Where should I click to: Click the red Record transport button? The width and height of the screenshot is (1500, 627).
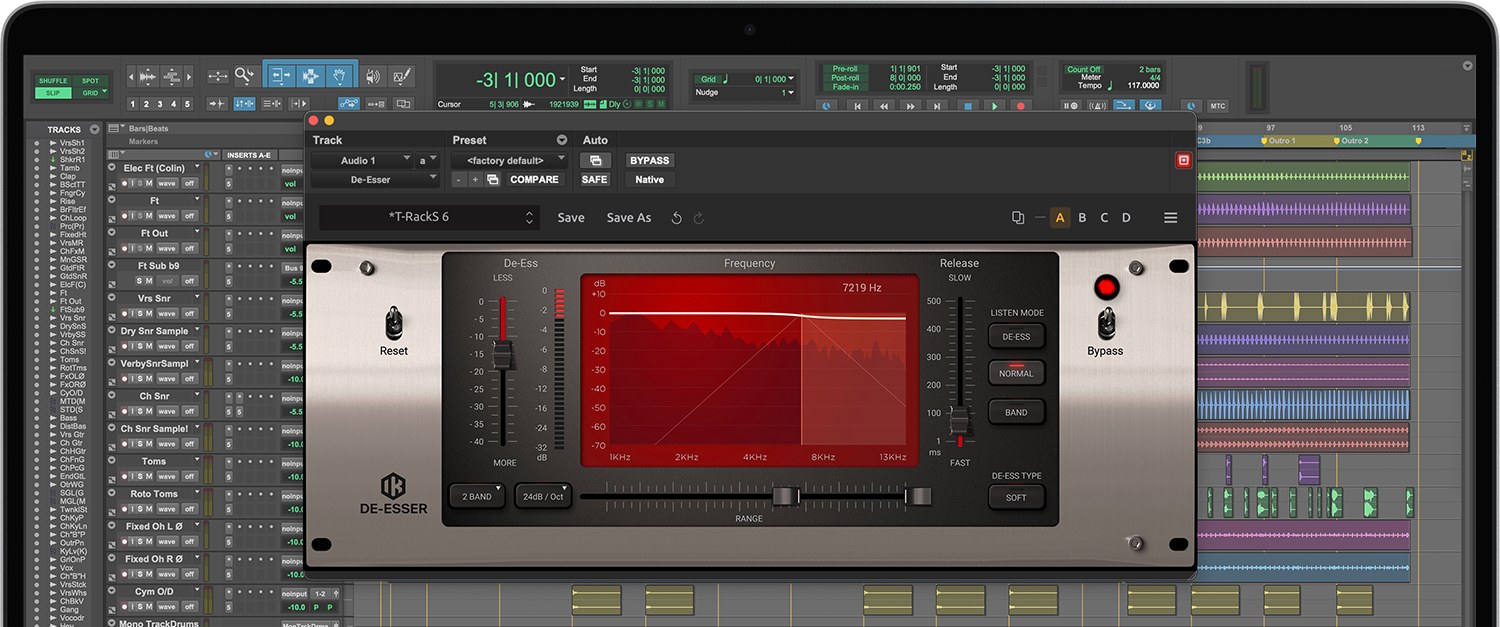coord(1020,106)
